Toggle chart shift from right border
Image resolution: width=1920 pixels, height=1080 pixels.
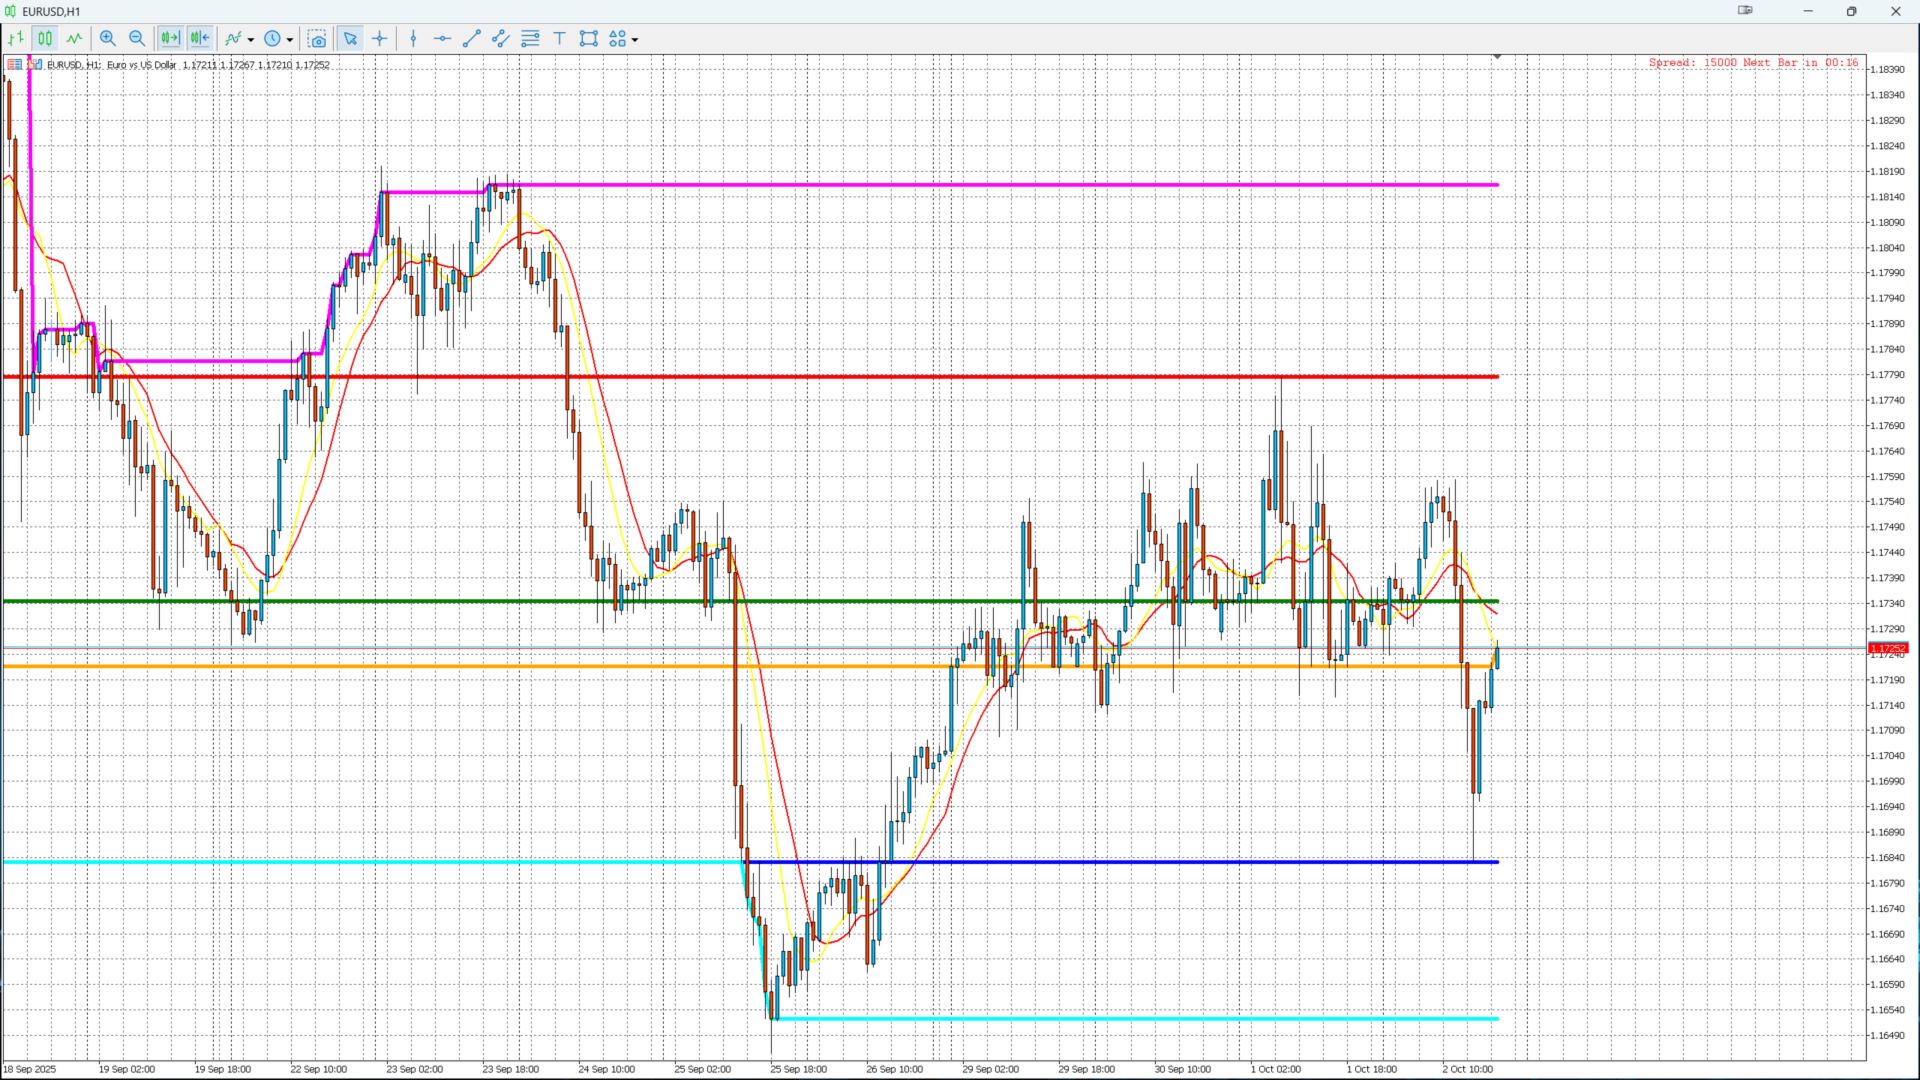tap(200, 39)
